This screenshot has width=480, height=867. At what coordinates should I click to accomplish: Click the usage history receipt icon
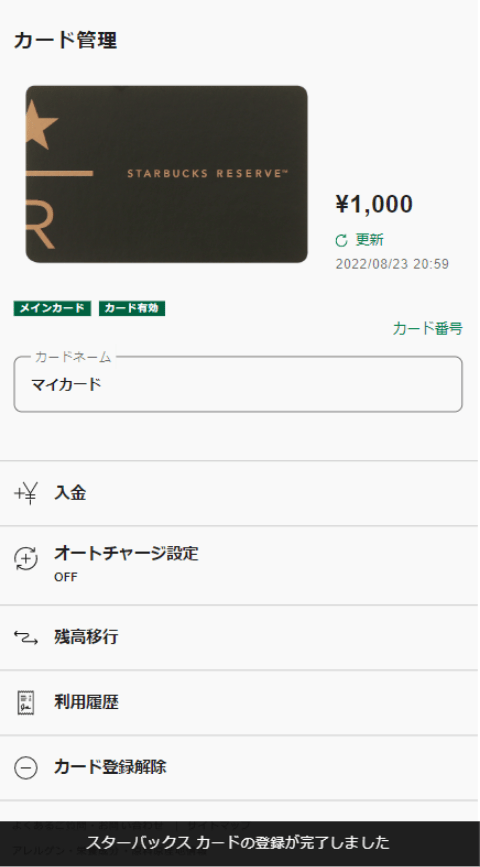(x=25, y=703)
